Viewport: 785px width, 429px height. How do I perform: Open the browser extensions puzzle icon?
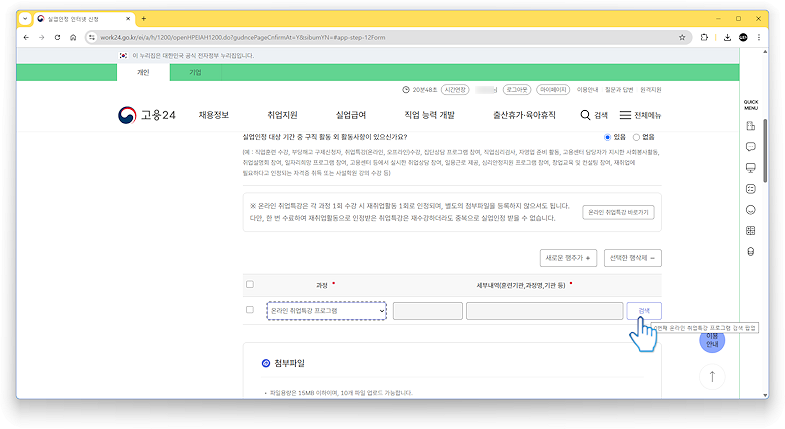point(704,38)
